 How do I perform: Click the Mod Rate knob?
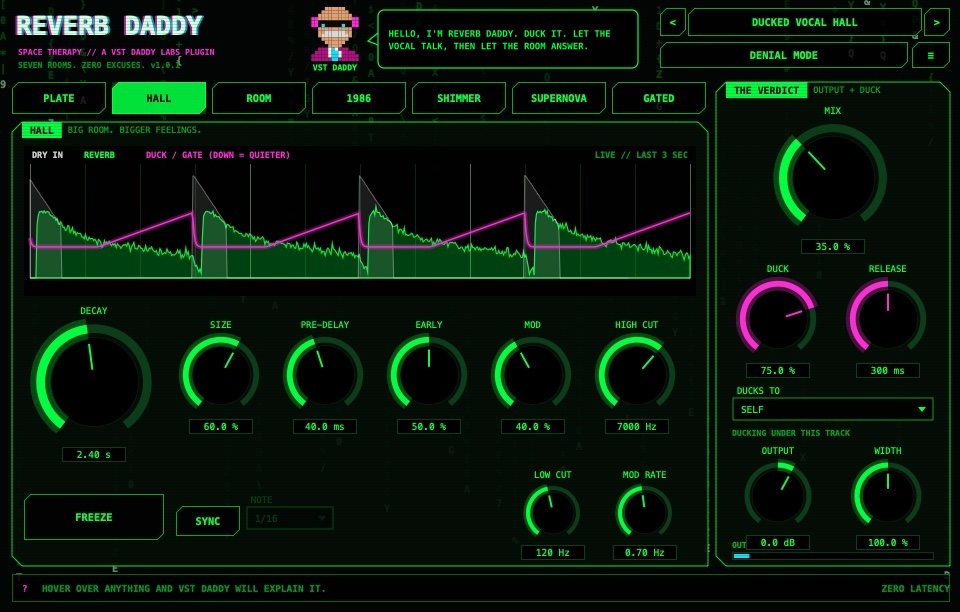[644, 513]
